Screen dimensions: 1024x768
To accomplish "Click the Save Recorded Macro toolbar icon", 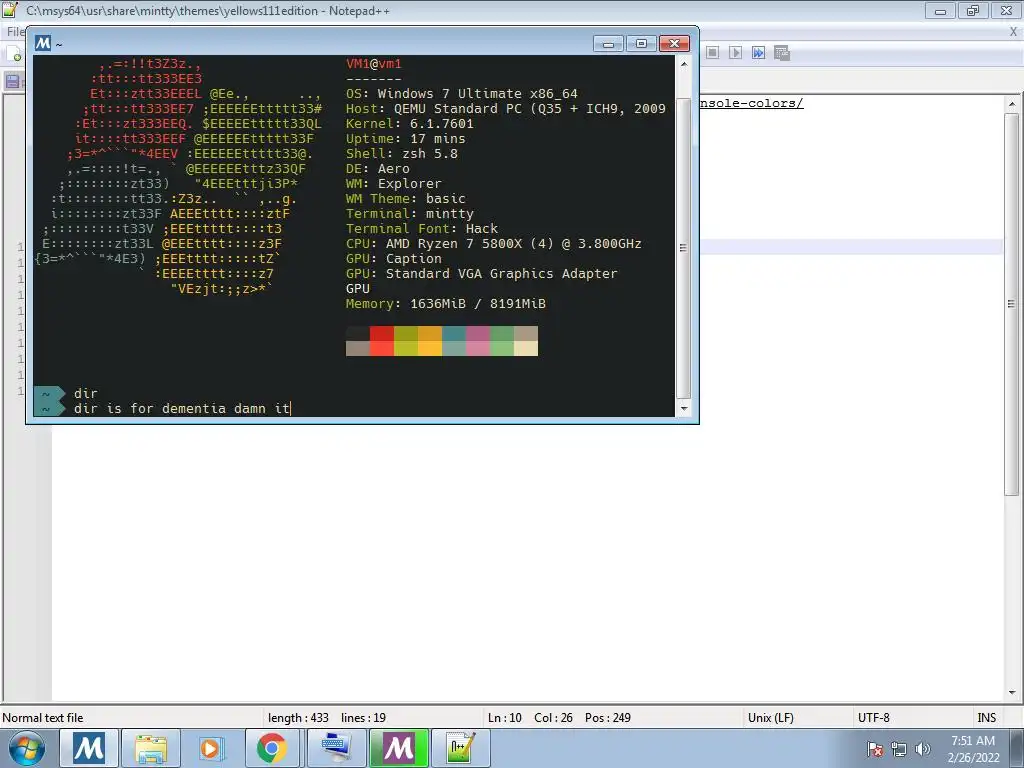I will coord(782,53).
